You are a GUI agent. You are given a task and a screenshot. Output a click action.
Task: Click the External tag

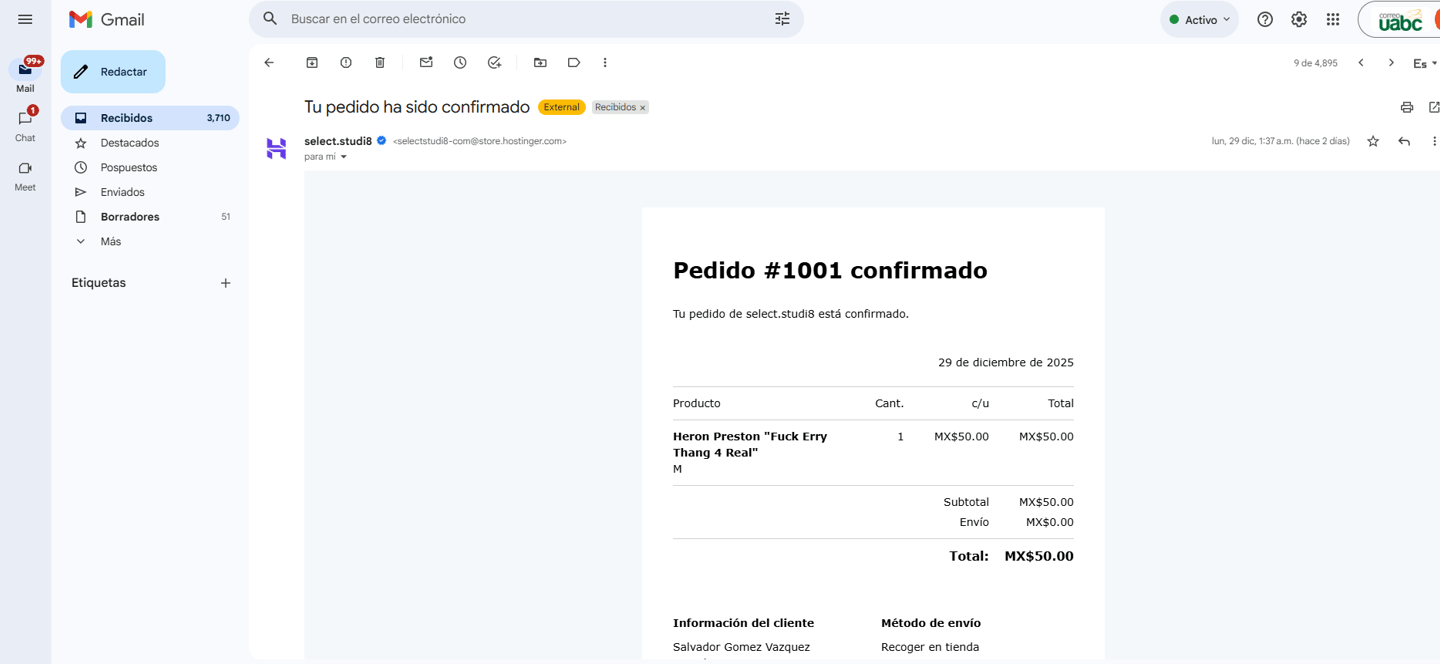tap(561, 107)
